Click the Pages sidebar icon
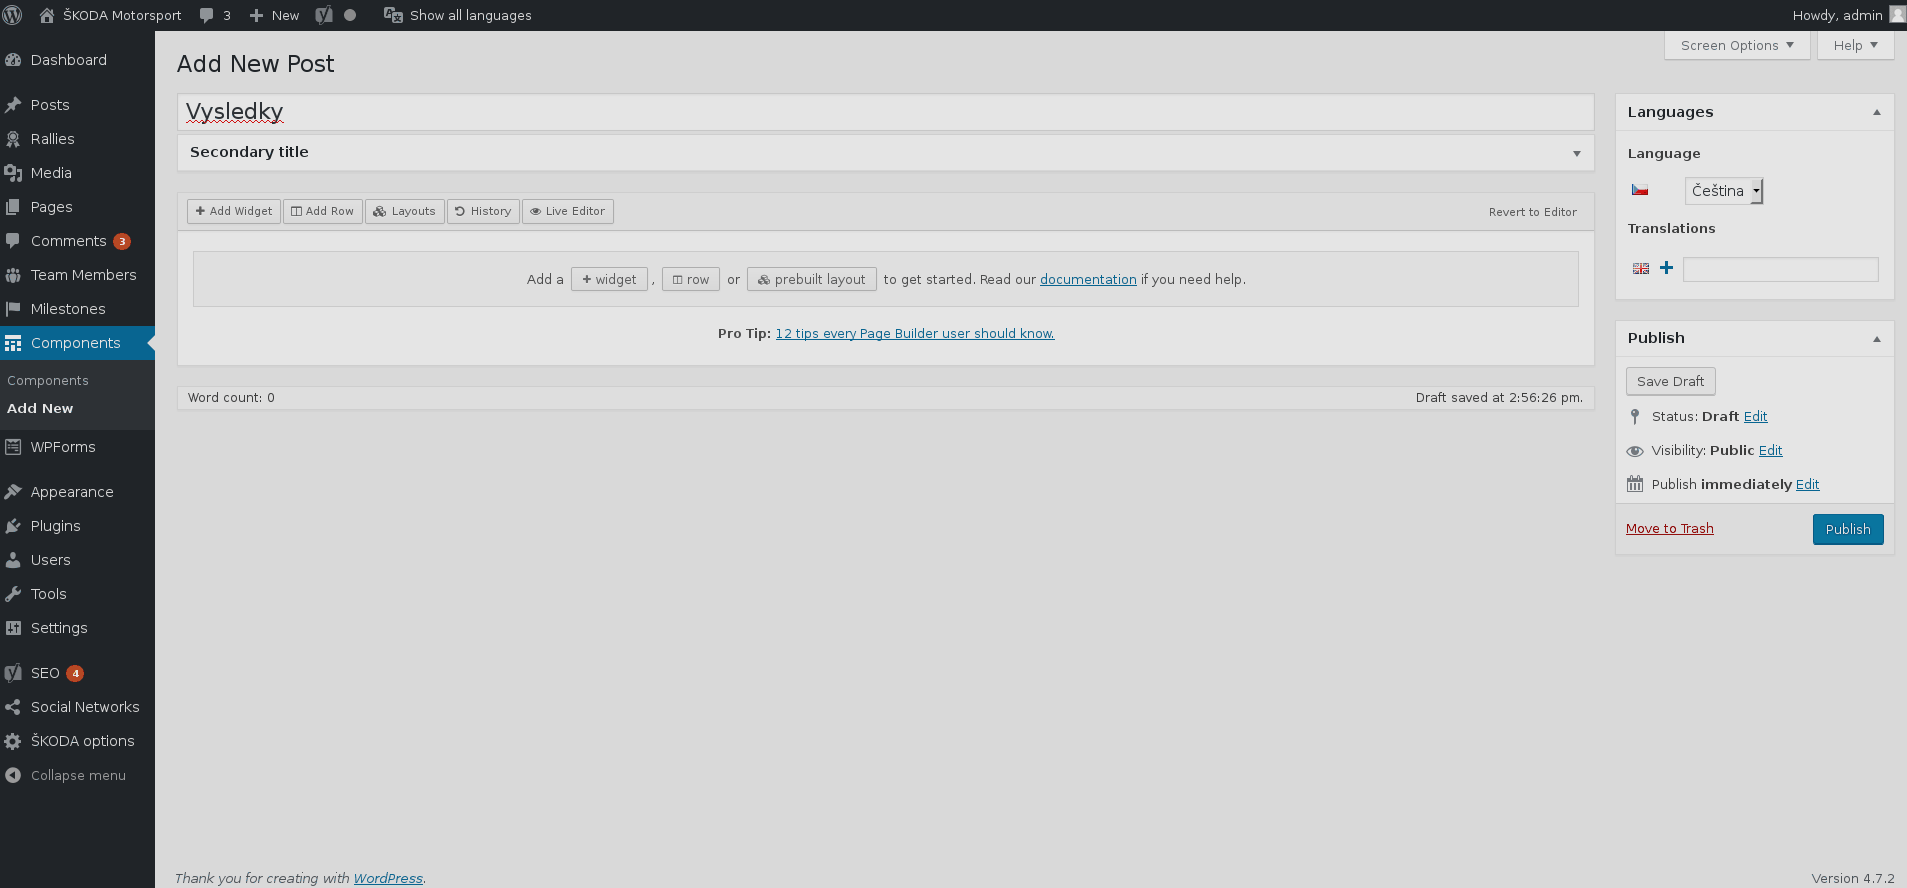The image size is (1907, 888). click(13, 207)
